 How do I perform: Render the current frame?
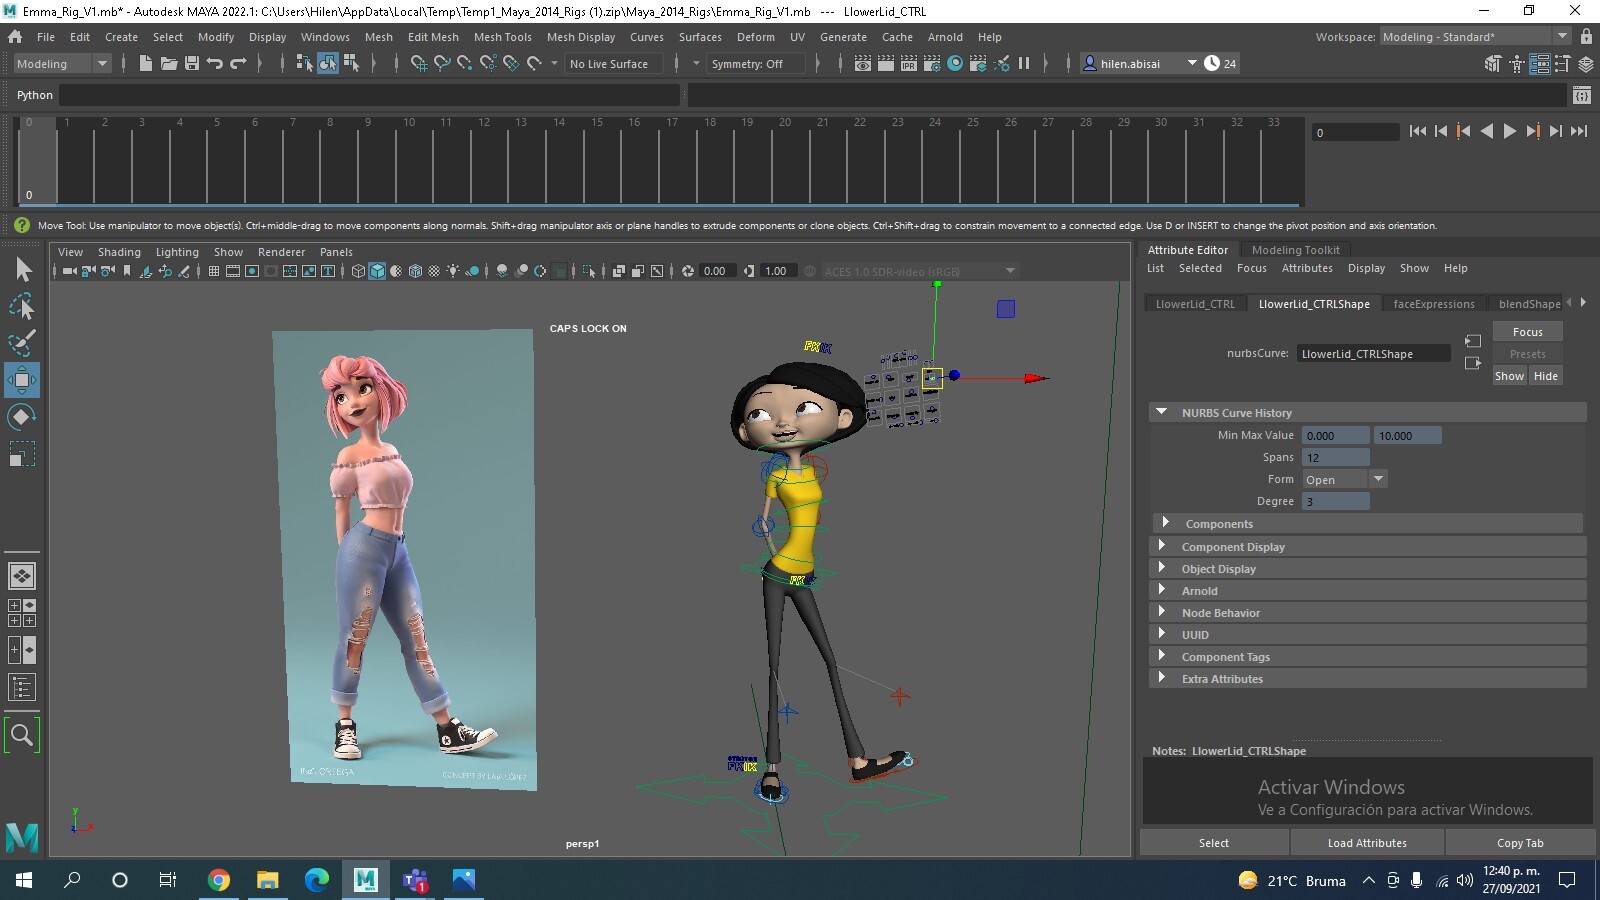point(885,63)
